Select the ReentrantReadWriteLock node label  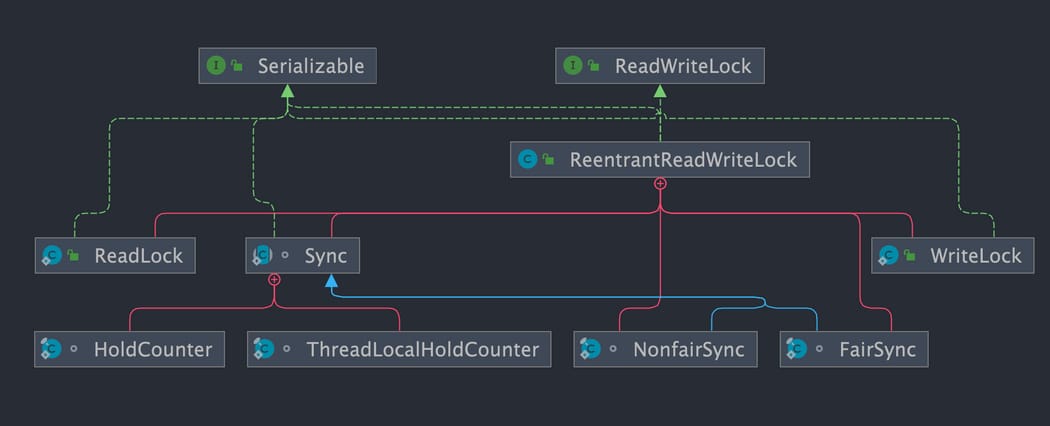pos(683,160)
